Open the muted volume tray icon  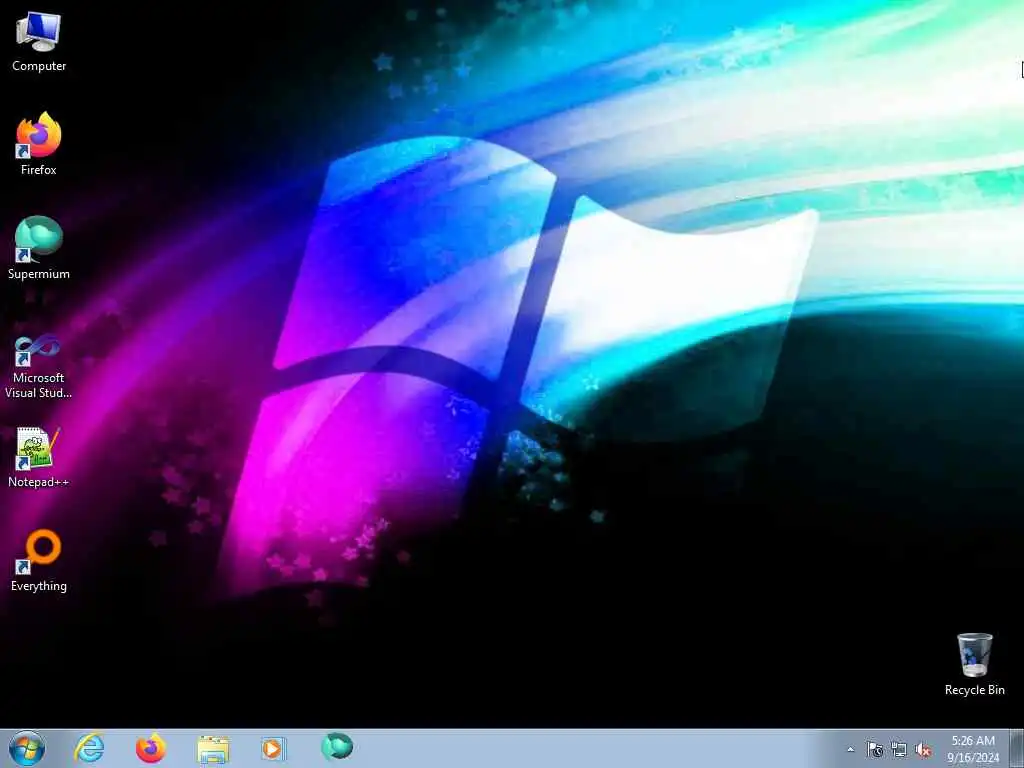click(923, 749)
